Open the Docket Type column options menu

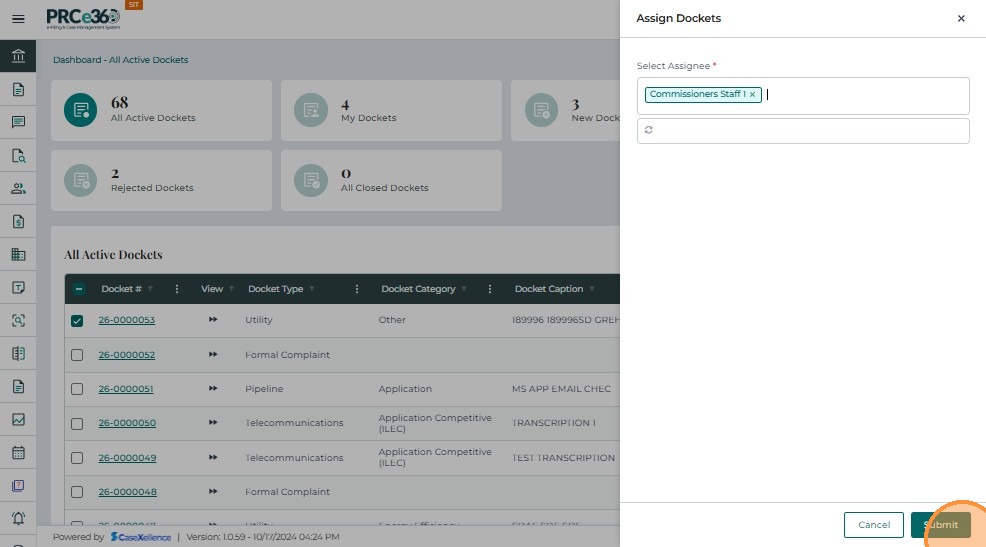(x=357, y=289)
